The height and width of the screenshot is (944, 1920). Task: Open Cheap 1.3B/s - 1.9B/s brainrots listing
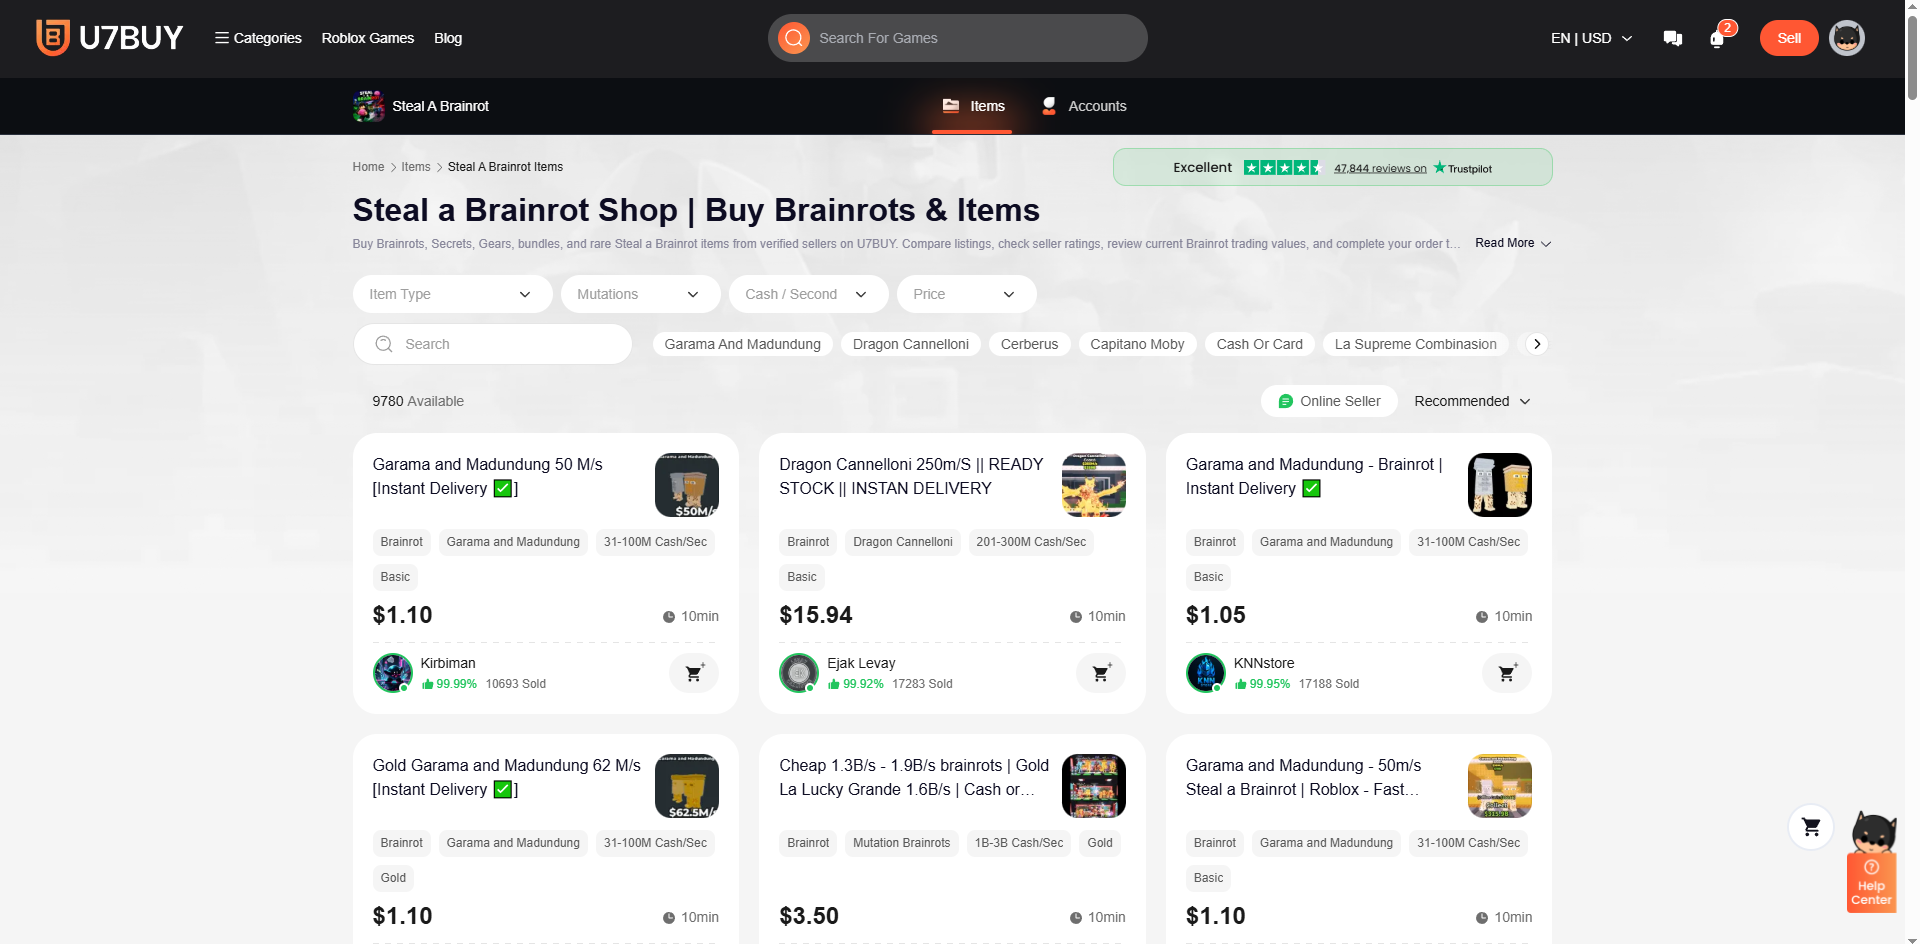[x=914, y=777]
